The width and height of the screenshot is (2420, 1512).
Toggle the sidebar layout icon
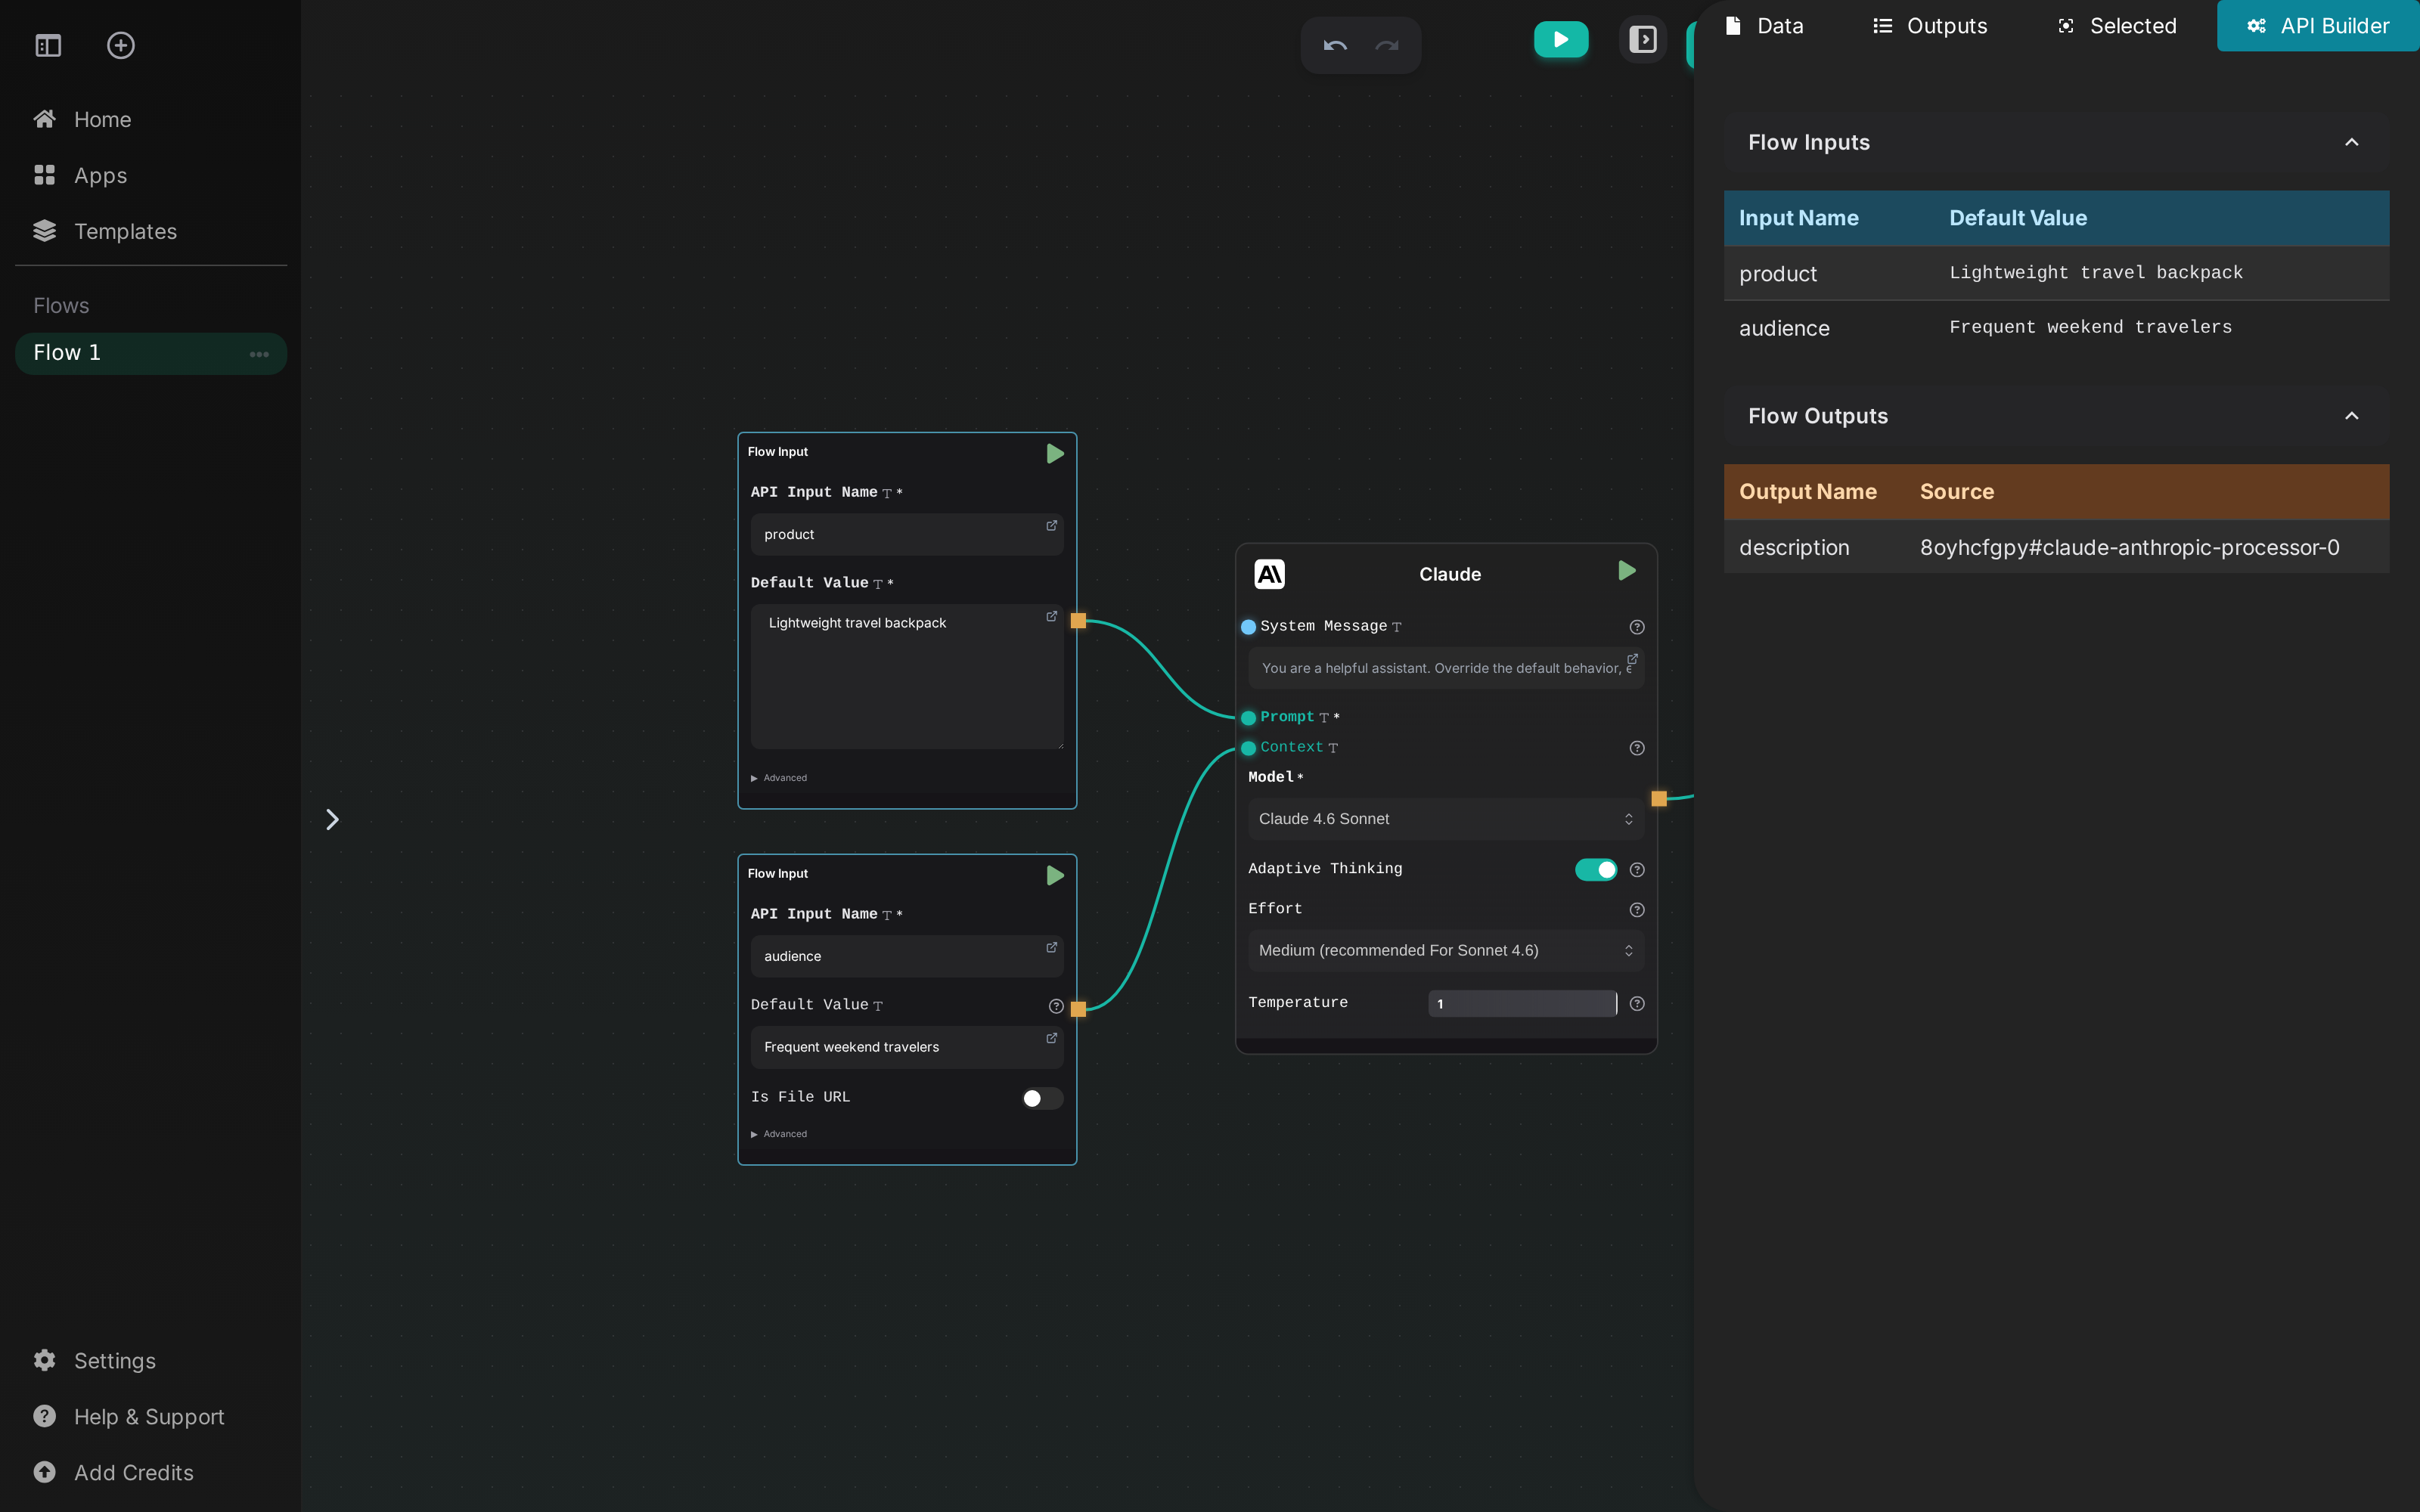pyautogui.click(x=48, y=45)
